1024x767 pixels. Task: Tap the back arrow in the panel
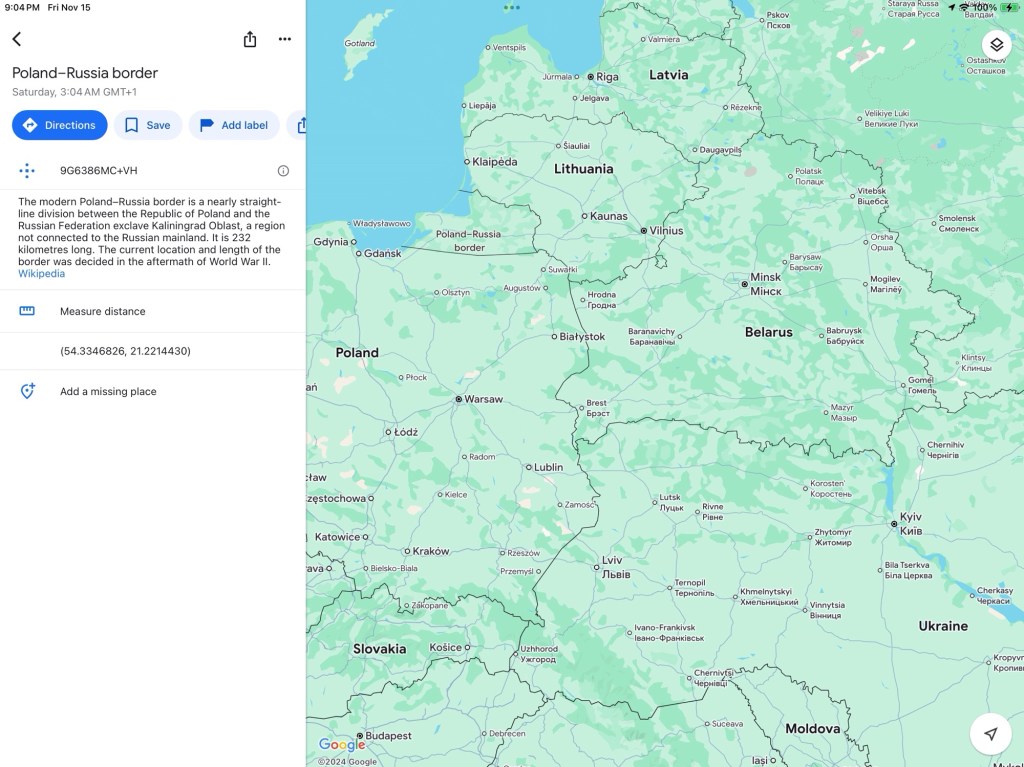(17, 39)
